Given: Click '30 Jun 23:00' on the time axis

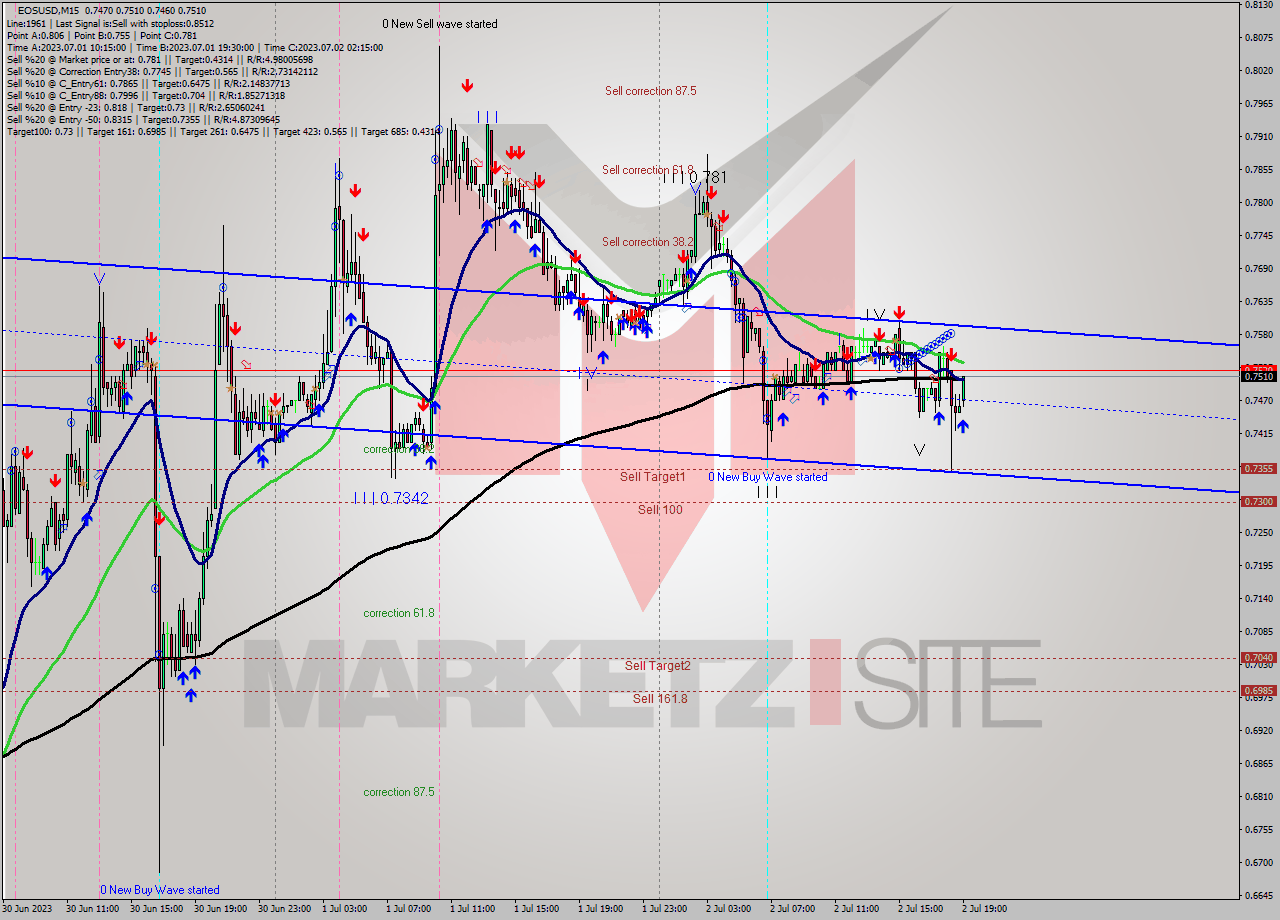Looking at the screenshot, I should (286, 909).
